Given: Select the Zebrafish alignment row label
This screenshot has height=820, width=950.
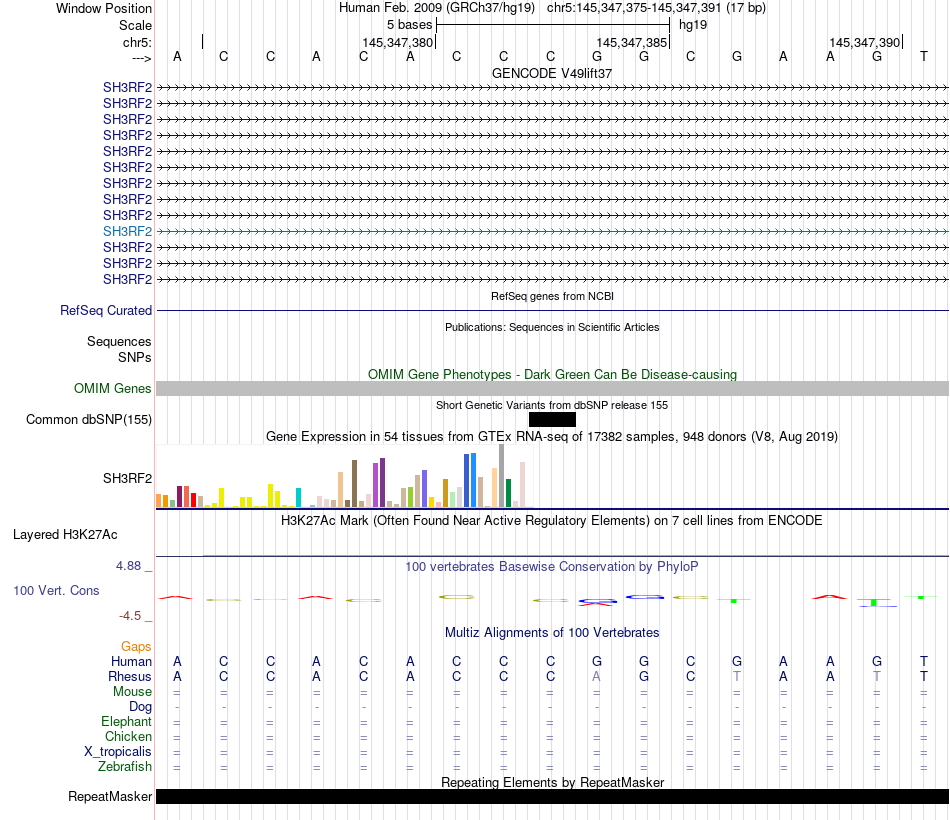Looking at the screenshot, I should tap(125, 766).
